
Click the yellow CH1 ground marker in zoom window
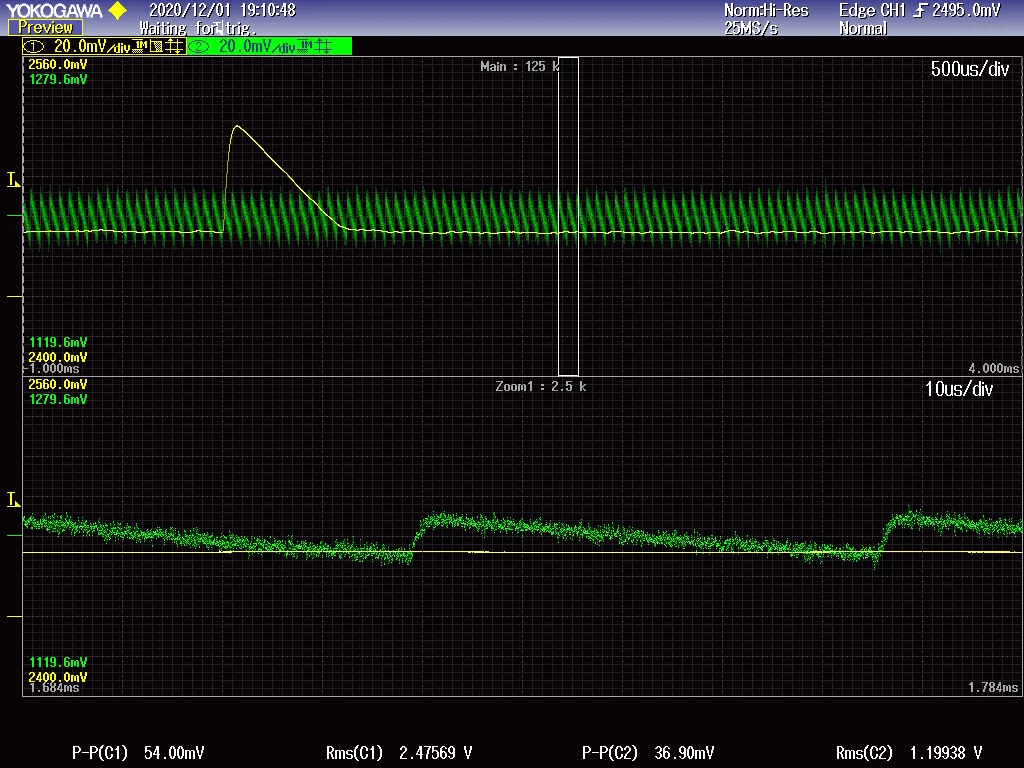click(14, 616)
